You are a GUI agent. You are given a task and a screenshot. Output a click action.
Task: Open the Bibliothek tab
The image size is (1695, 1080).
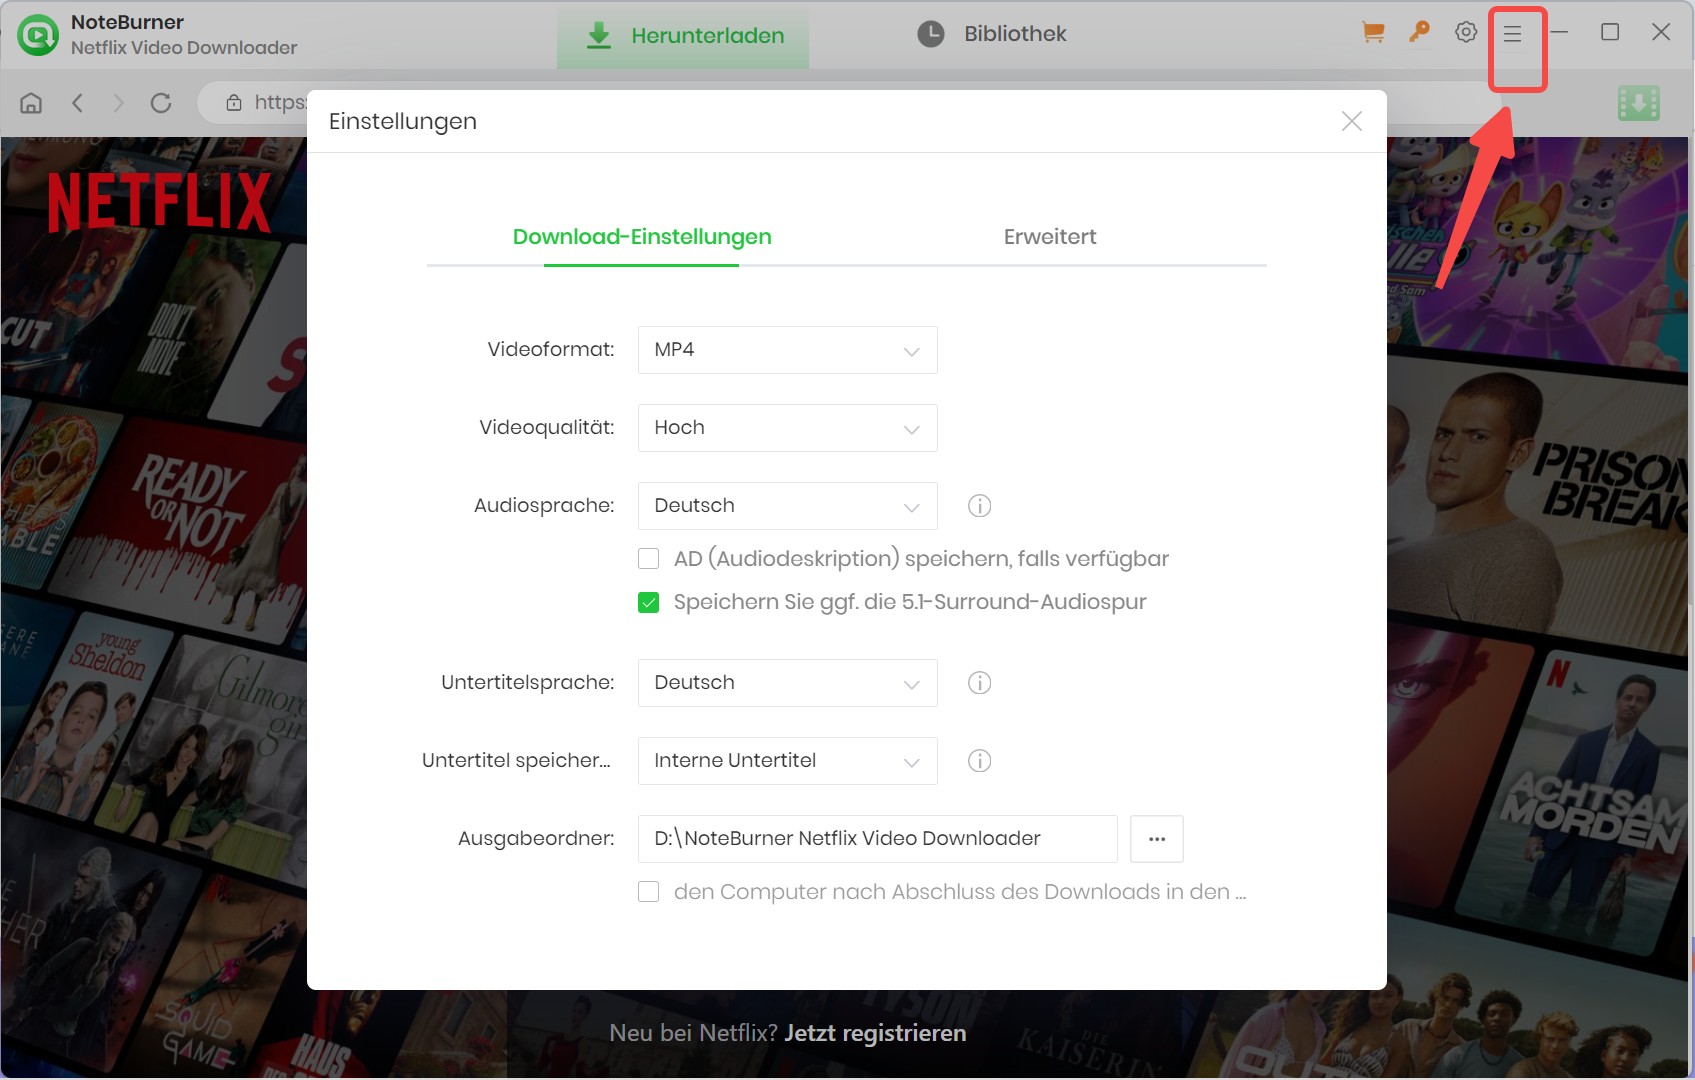pyautogui.click(x=992, y=34)
